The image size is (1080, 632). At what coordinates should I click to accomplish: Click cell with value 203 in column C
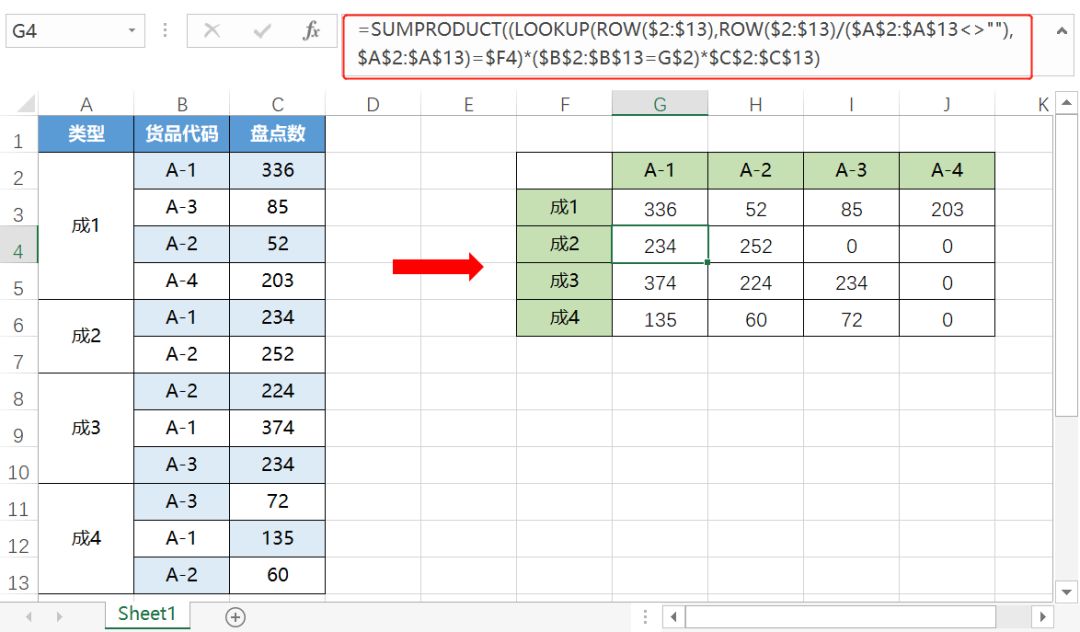(x=278, y=280)
